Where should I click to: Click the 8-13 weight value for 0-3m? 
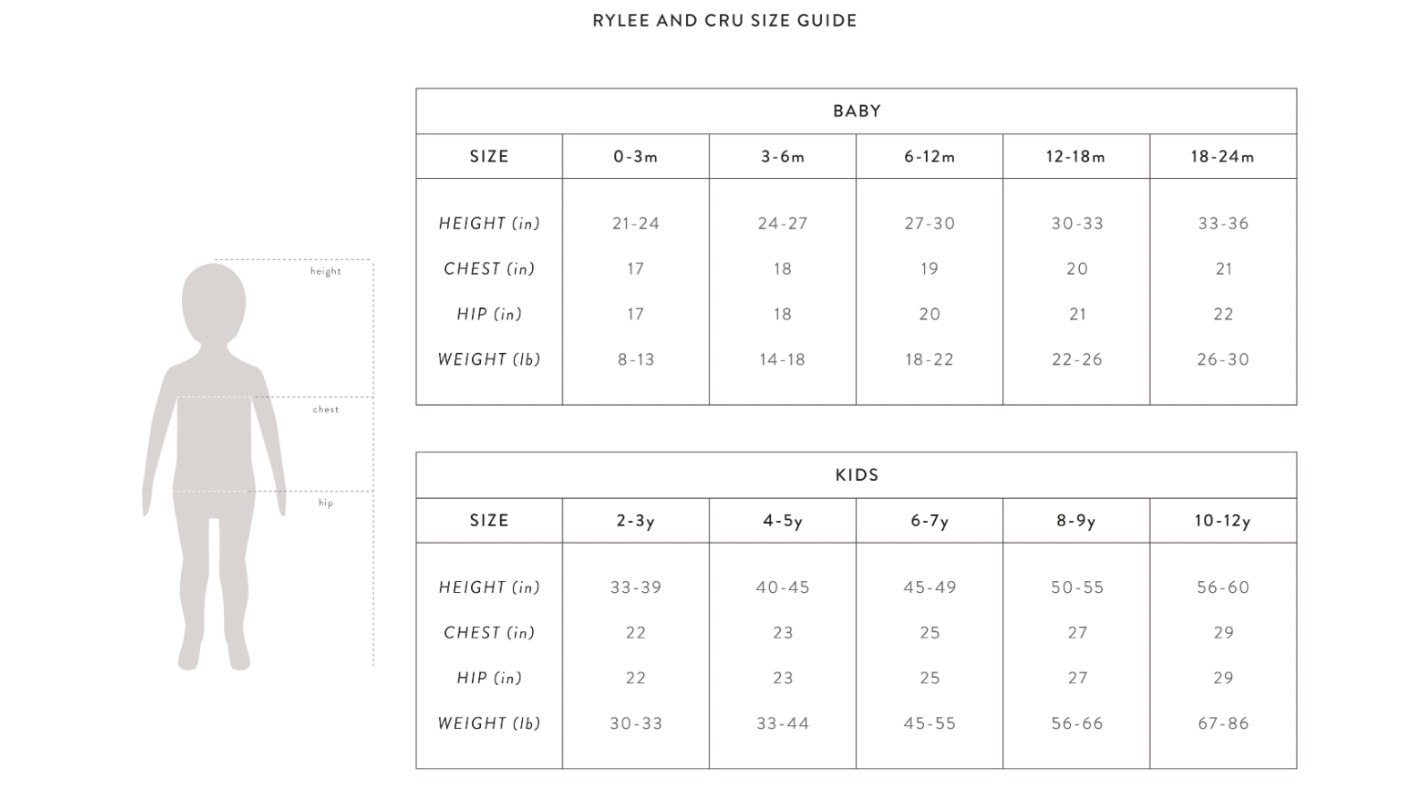point(635,360)
